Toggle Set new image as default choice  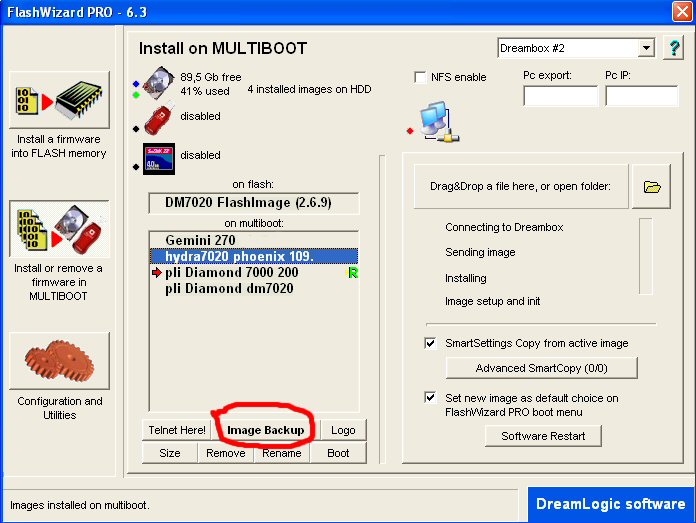click(430, 397)
